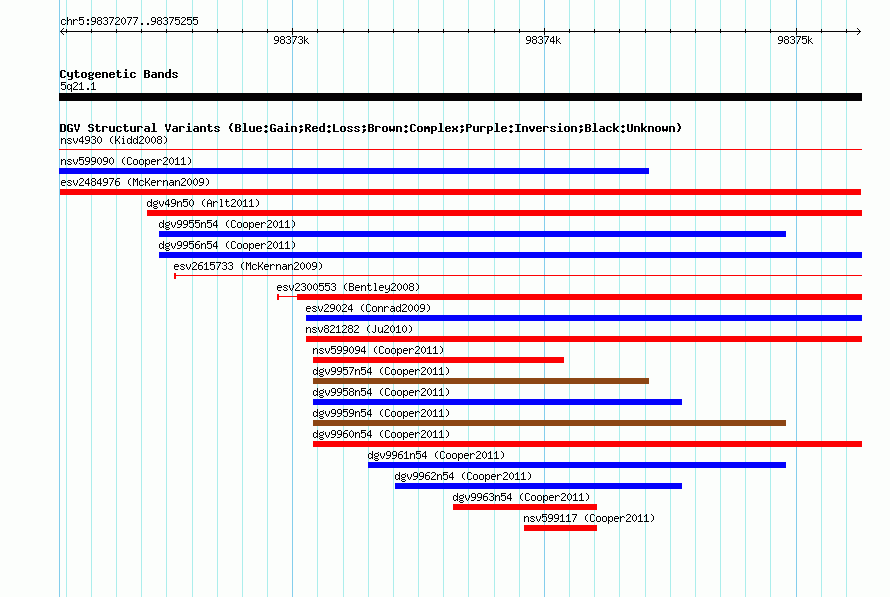The image size is (890, 597).
Task: Click the chr5:98372077..98375255 region label
Action: pos(129,22)
